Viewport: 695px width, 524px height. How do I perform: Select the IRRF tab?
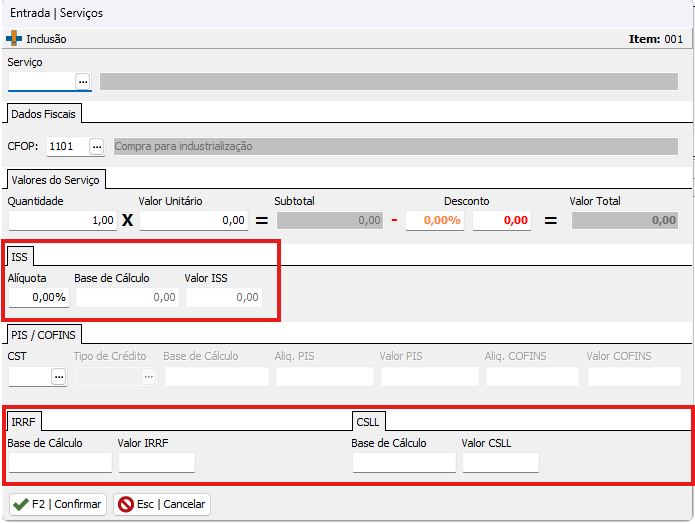(x=23, y=421)
